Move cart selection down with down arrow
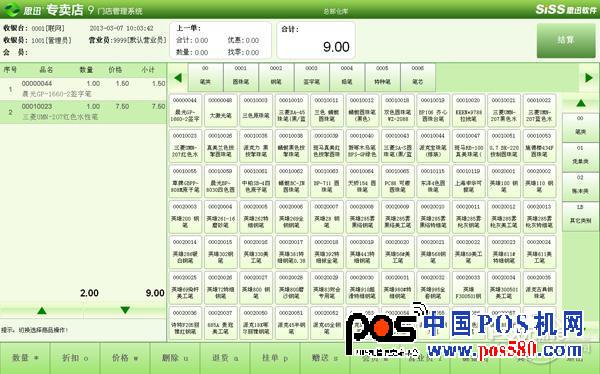 [125, 310]
